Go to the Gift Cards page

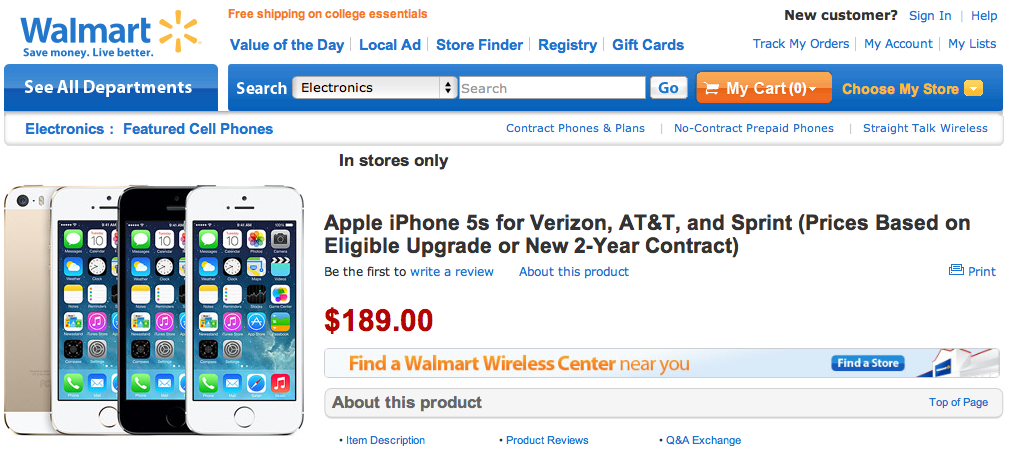coord(648,45)
